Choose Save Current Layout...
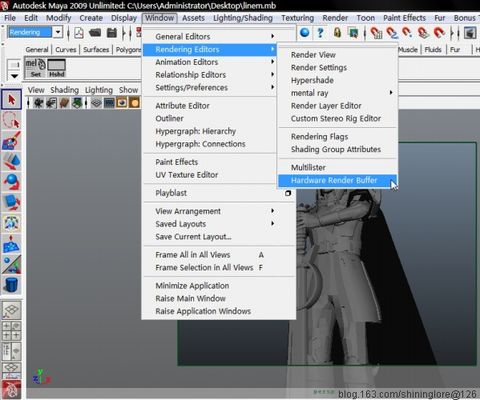The height and width of the screenshot is (400, 480). click(219, 237)
